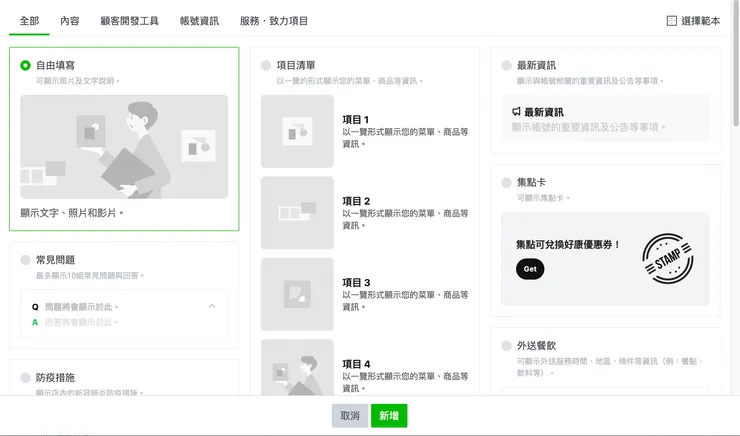The height and width of the screenshot is (436, 740).
Task: Select the 最新資訊 radio button
Action: point(506,65)
